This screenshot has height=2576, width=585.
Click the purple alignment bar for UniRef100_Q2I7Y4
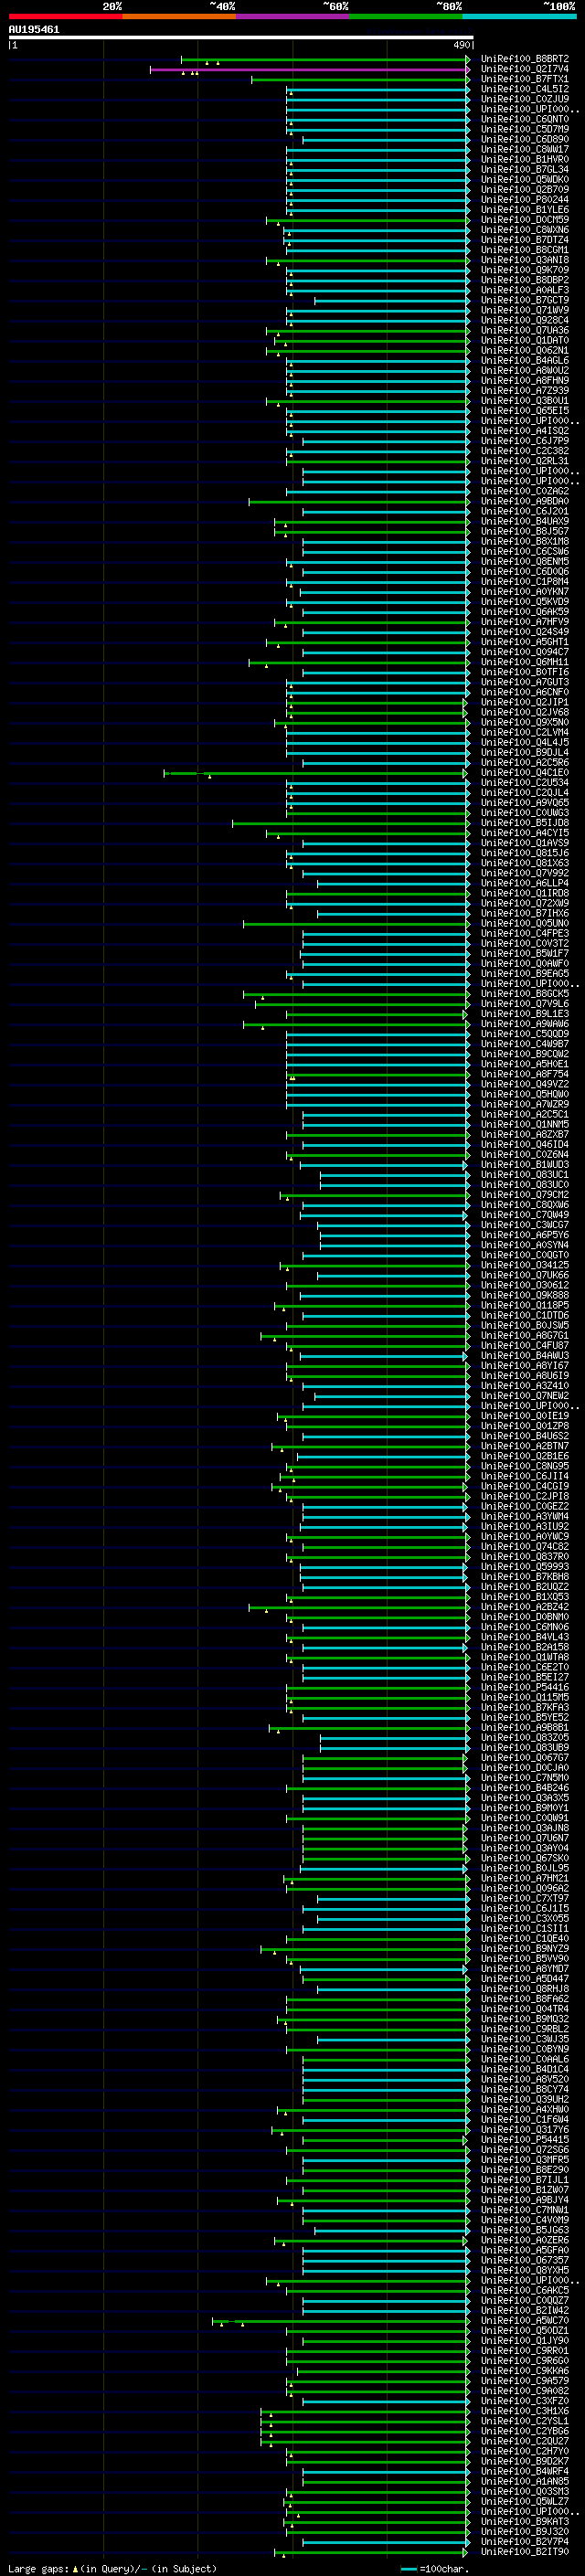tap(308, 69)
